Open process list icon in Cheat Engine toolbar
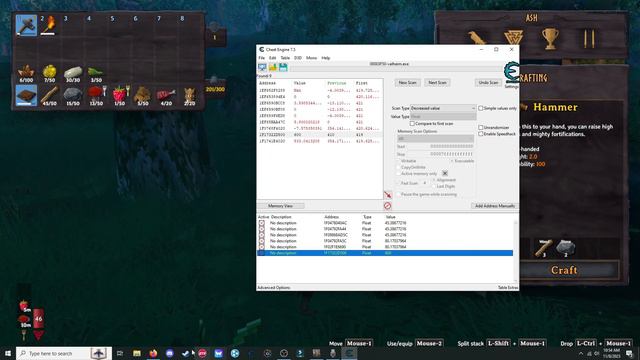Image resolution: width=640 pixels, height=360 pixels. tap(262, 67)
